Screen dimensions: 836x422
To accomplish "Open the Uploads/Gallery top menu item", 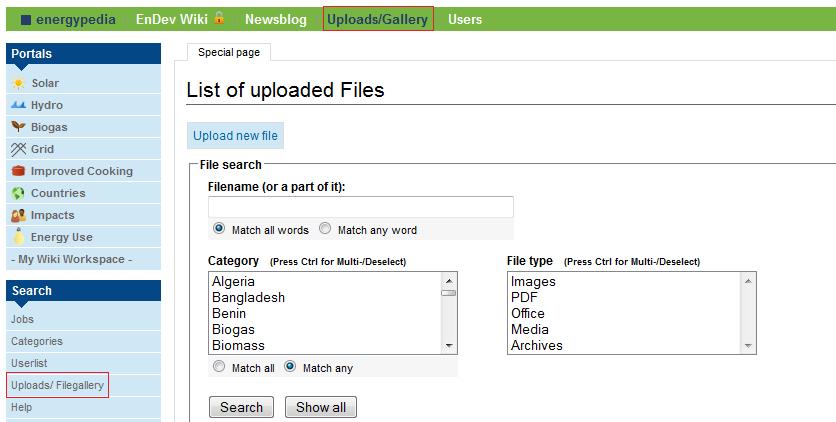I will (378, 19).
